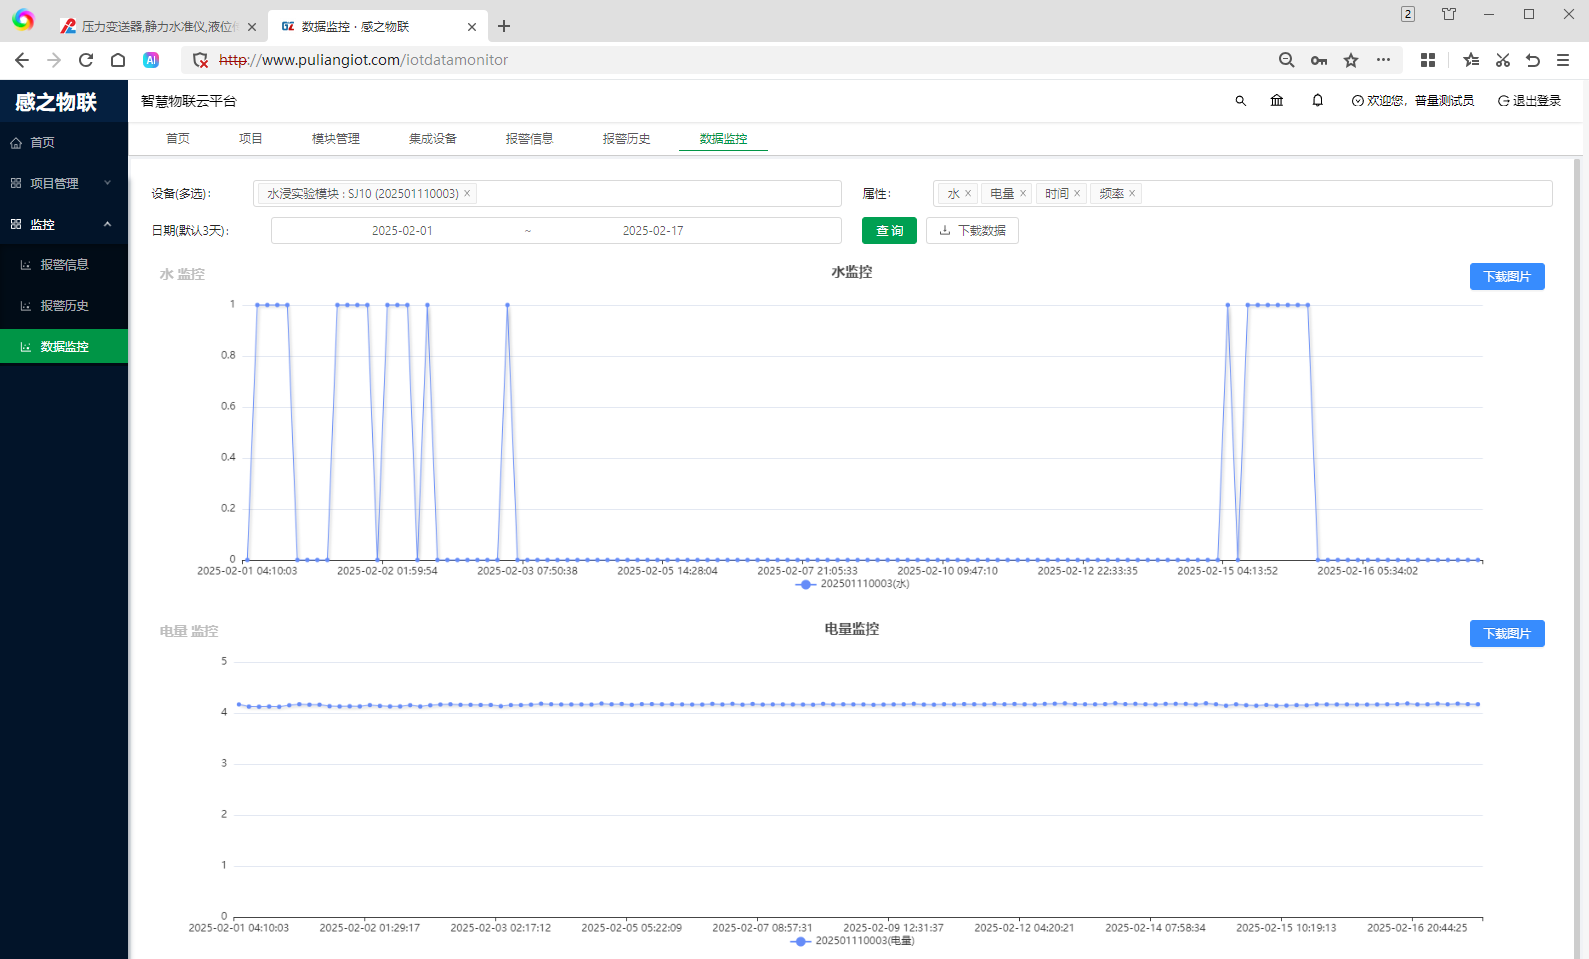The height and width of the screenshot is (959, 1589).
Task: Click the bank building icon in the header
Action: (x=1277, y=101)
